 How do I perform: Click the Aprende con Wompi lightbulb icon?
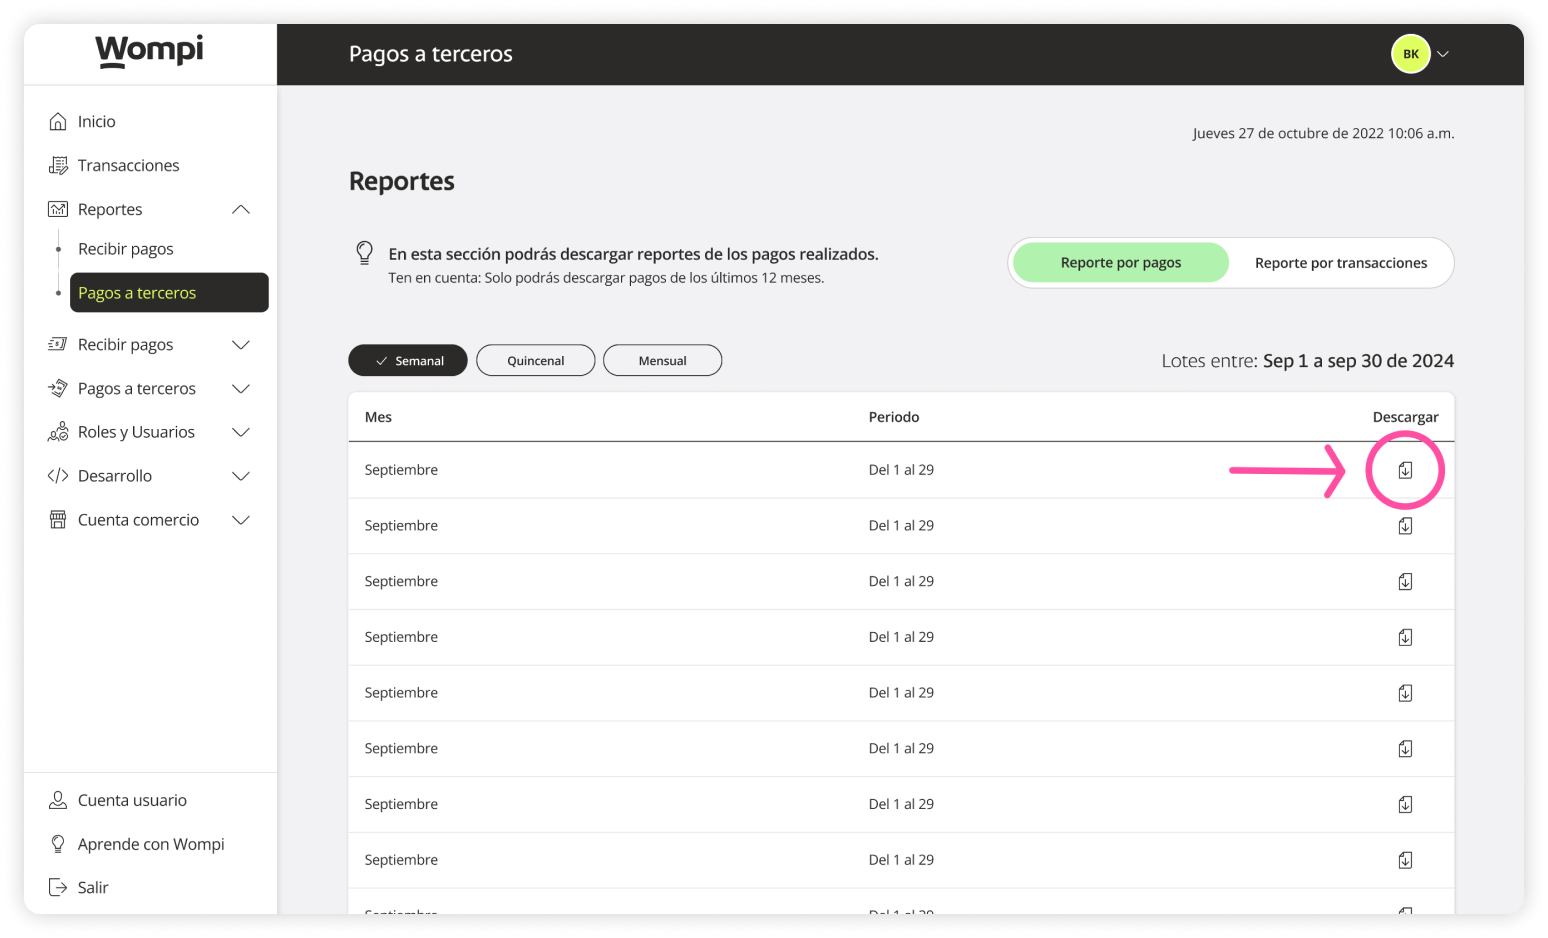[x=58, y=844]
